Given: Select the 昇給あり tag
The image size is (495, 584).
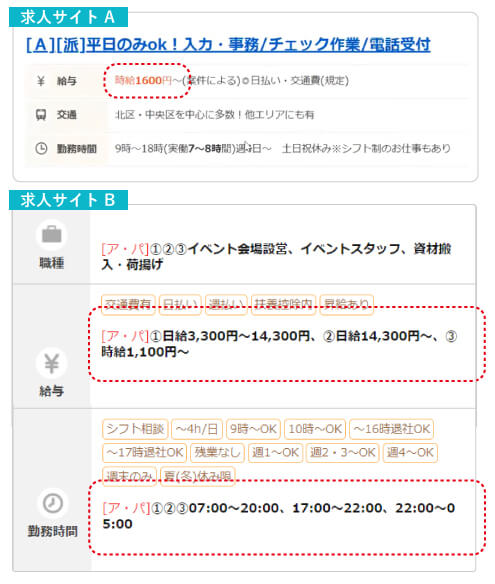Looking at the screenshot, I should [346, 305].
